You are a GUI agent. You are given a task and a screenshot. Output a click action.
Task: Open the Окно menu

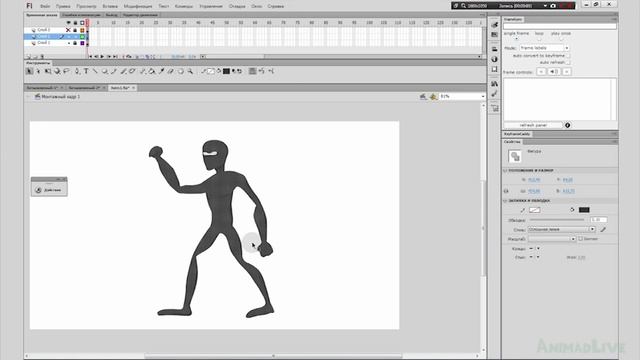256,6
